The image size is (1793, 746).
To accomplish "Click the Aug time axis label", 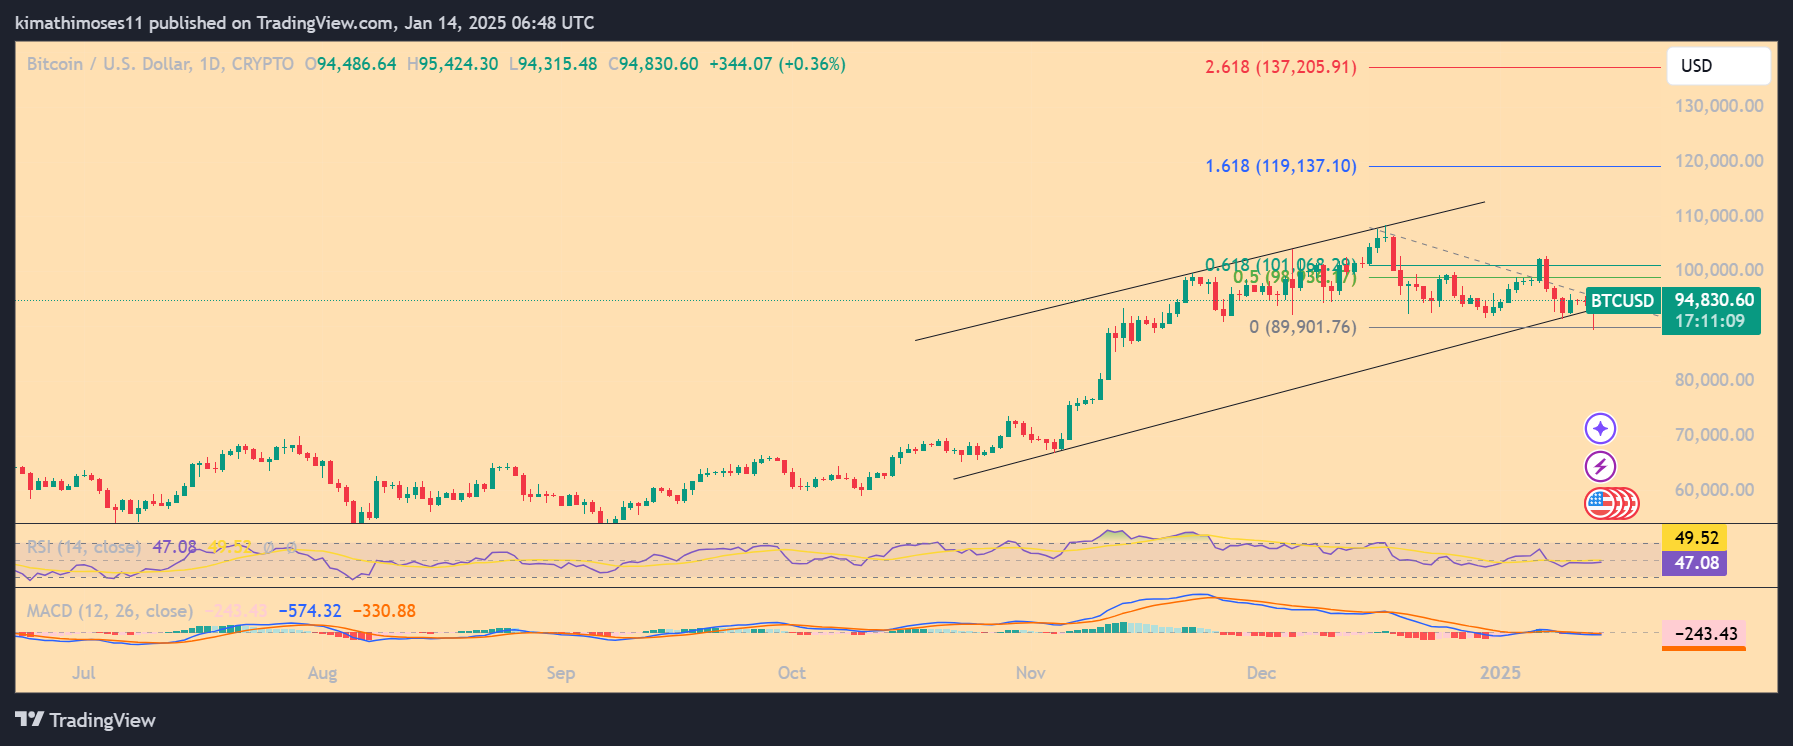I will pyautogui.click(x=322, y=673).
